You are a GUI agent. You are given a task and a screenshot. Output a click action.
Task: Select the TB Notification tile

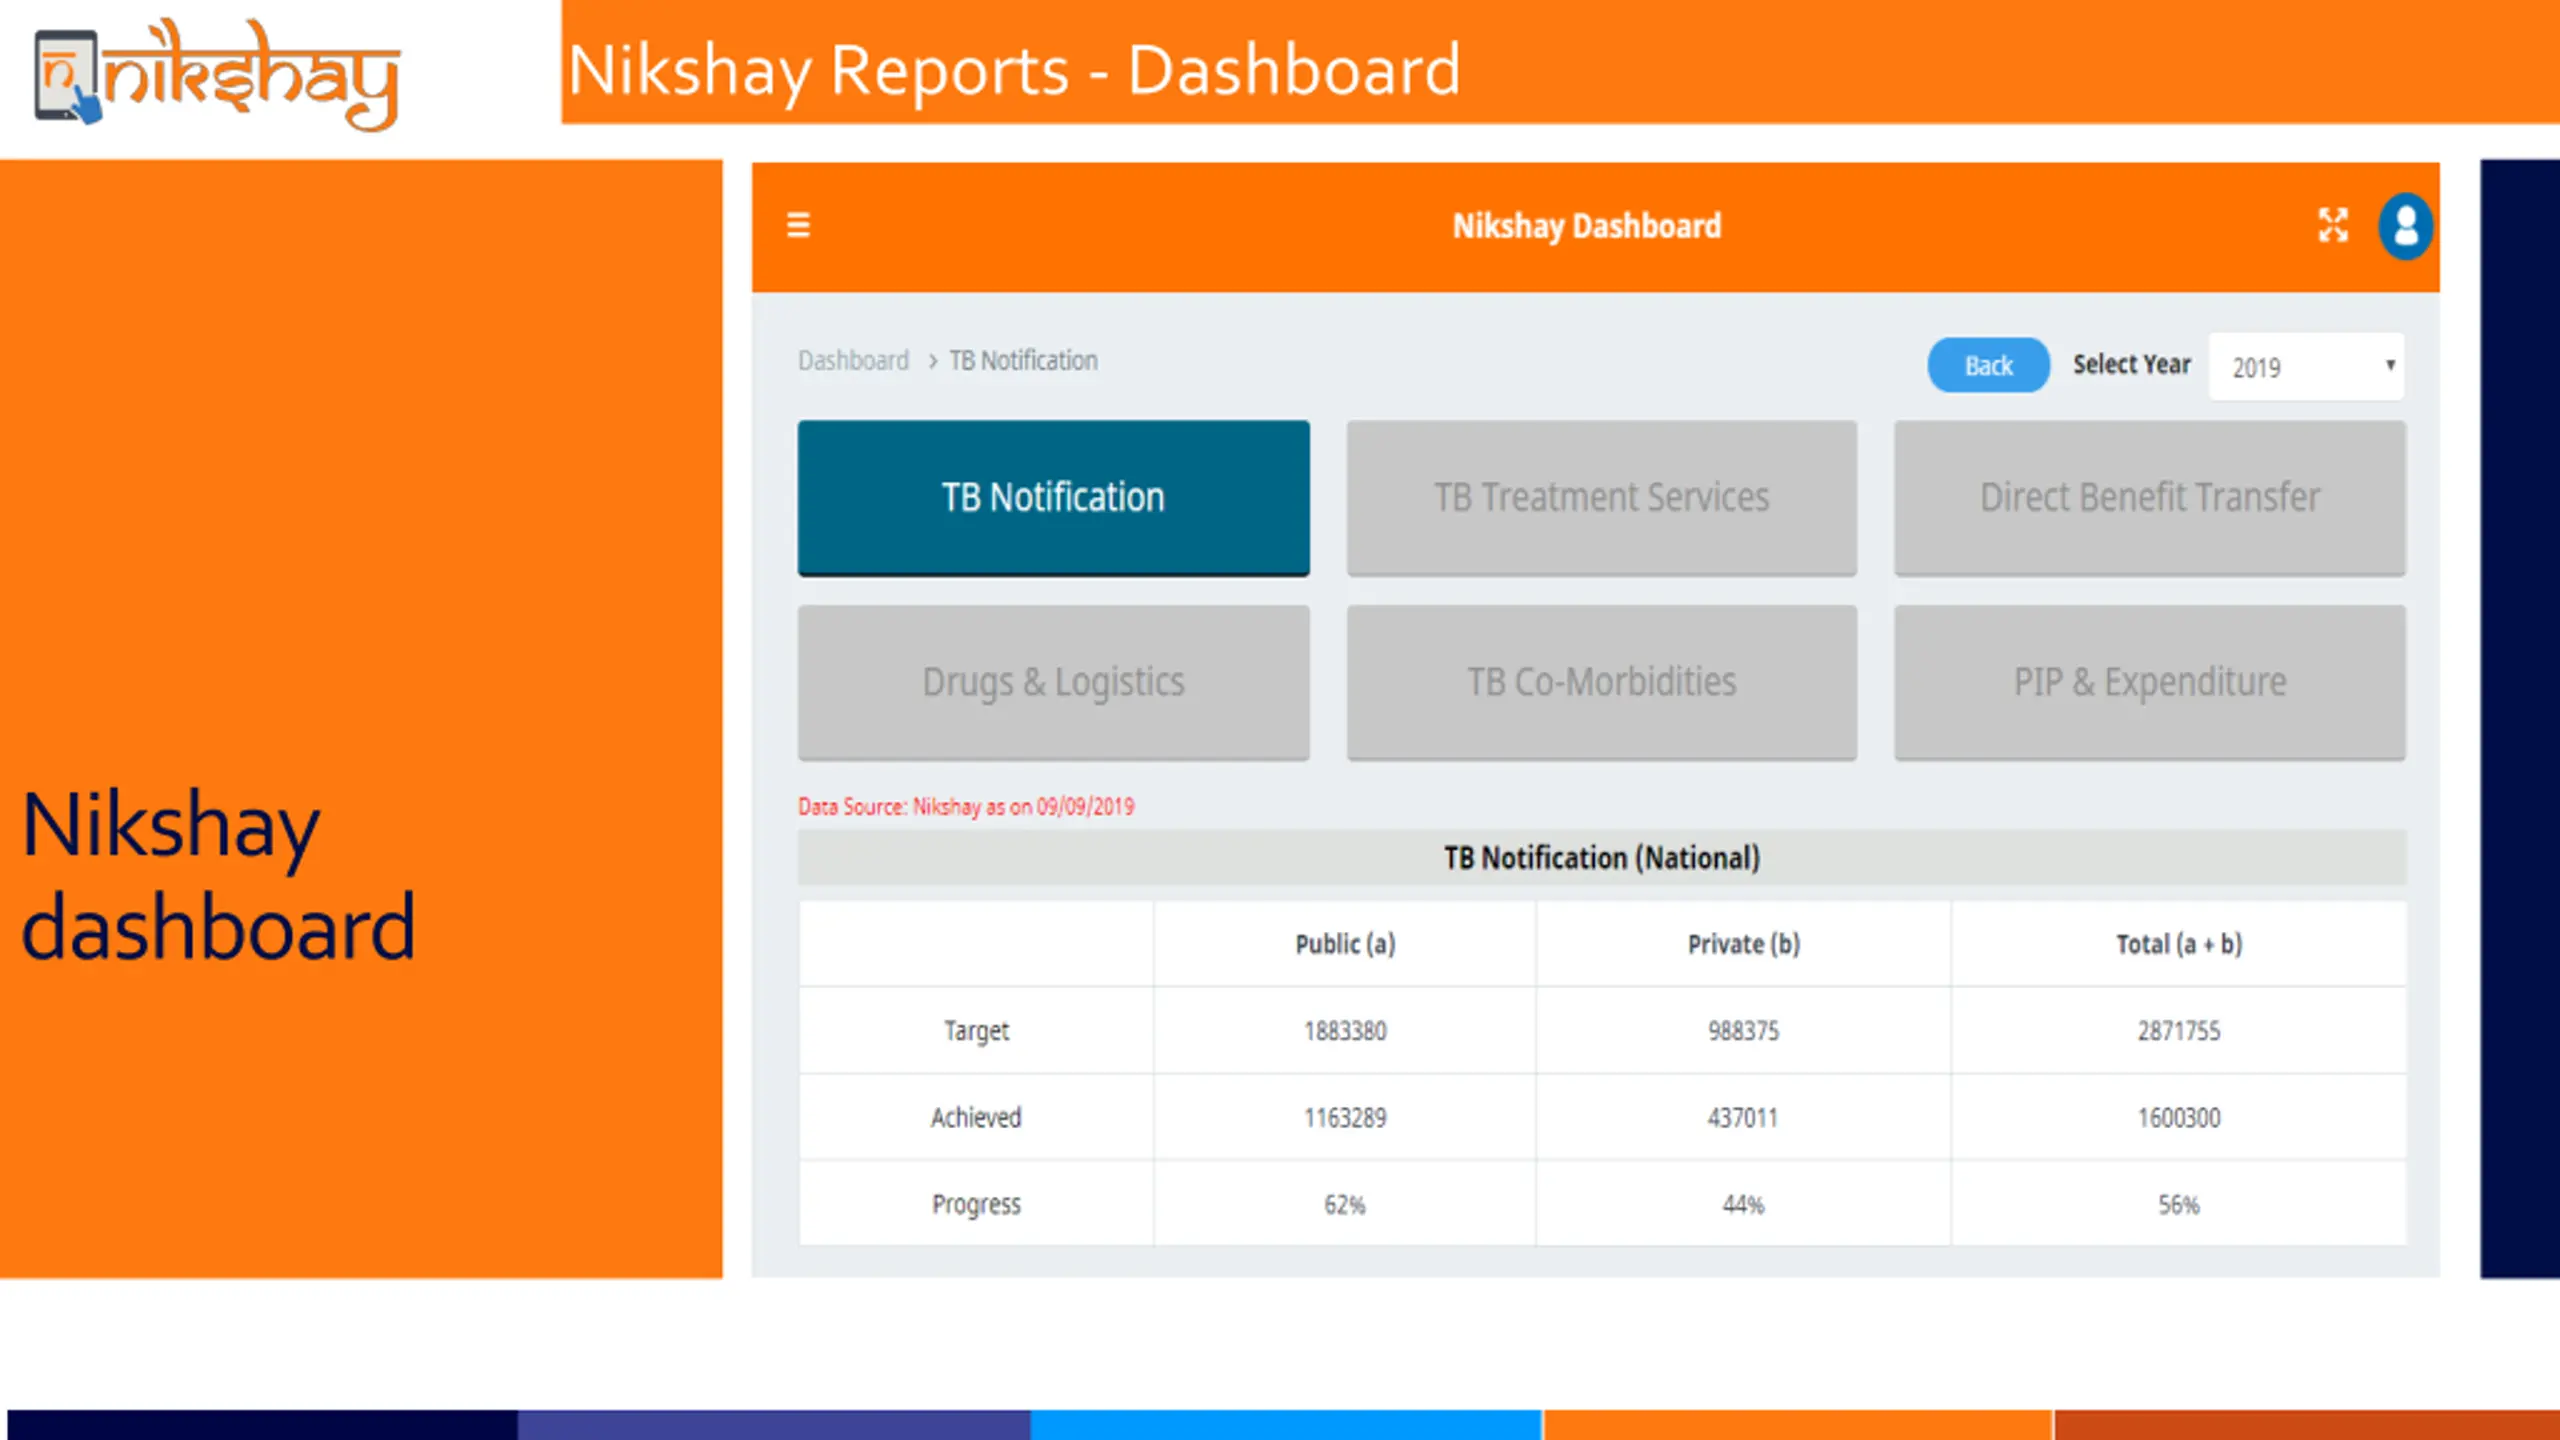(x=1053, y=497)
